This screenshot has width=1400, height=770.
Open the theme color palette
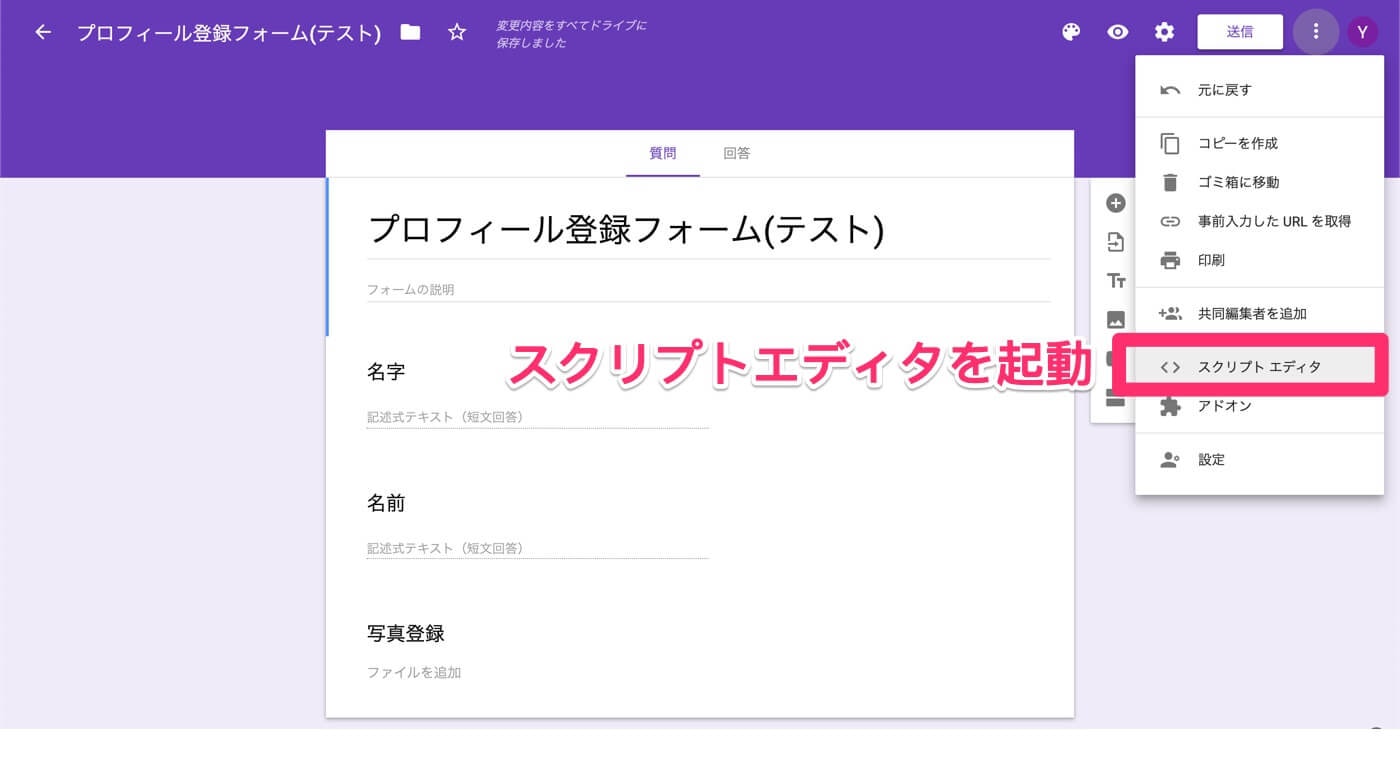[x=1070, y=32]
